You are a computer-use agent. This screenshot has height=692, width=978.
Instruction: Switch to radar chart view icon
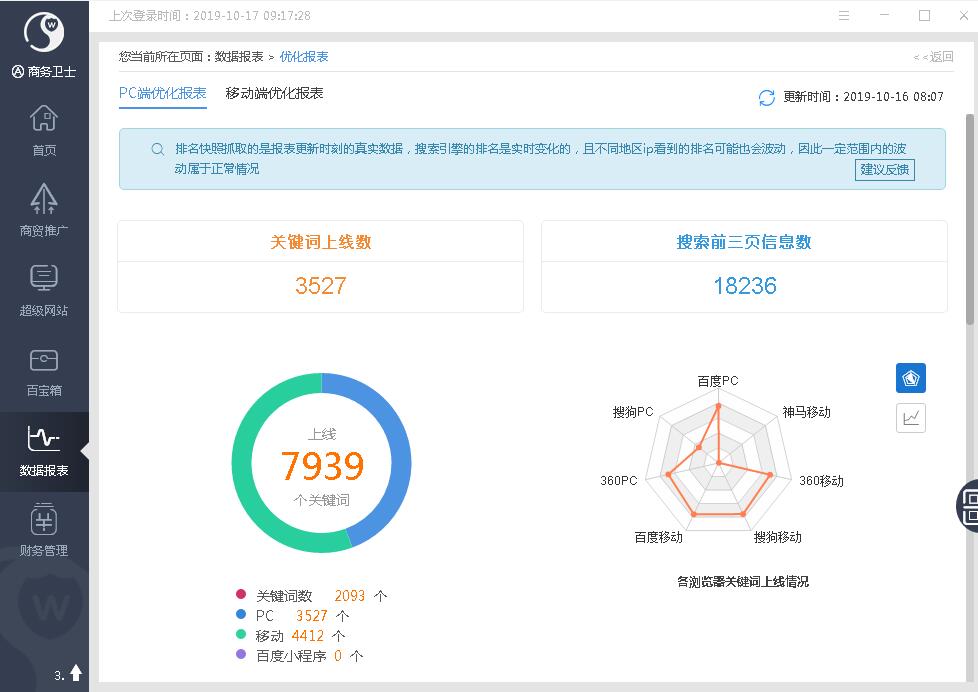point(910,378)
